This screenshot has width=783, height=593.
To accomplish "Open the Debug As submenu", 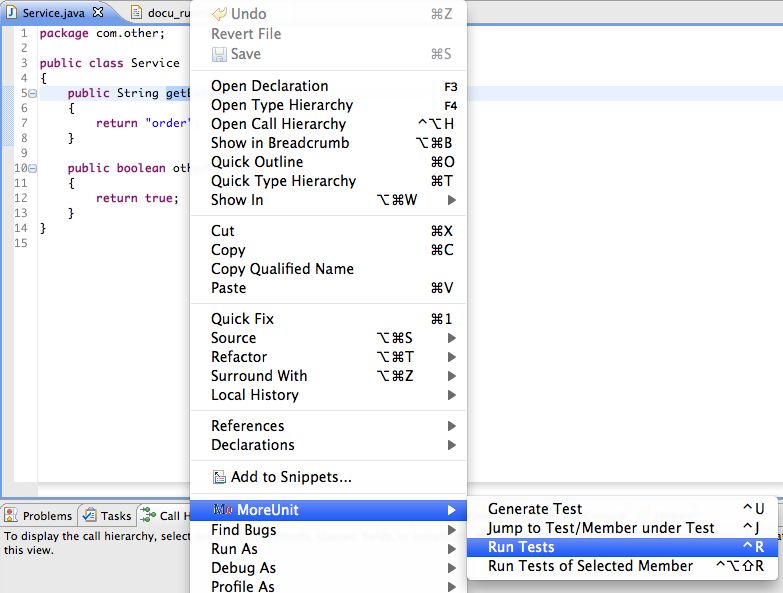I will click(x=329, y=568).
